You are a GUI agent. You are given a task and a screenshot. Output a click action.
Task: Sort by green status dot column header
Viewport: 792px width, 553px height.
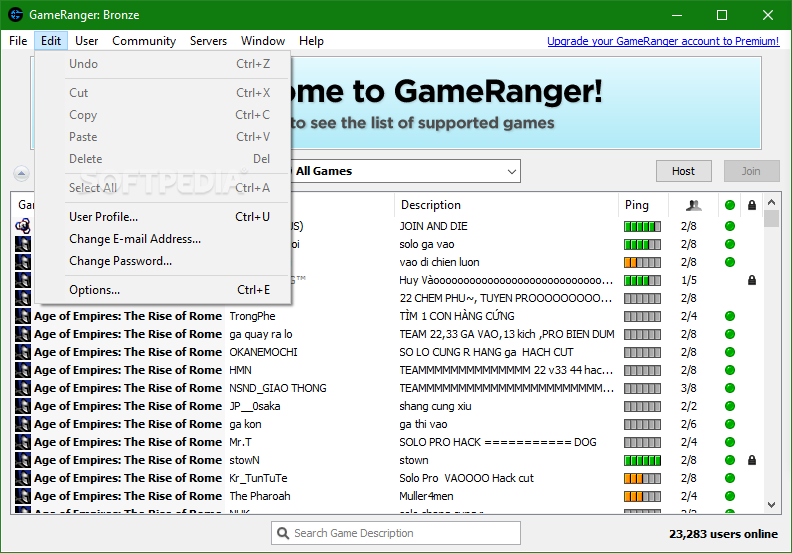click(729, 205)
